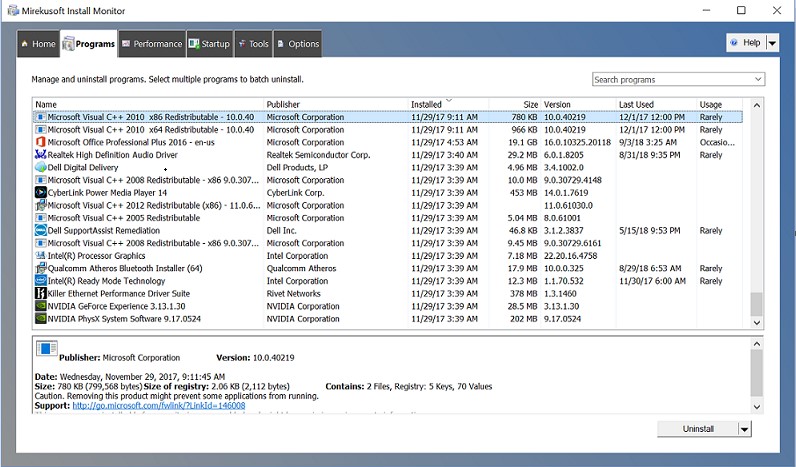Click the program icon in details pane
Screen dimensions: 796x467
[x=46, y=349]
